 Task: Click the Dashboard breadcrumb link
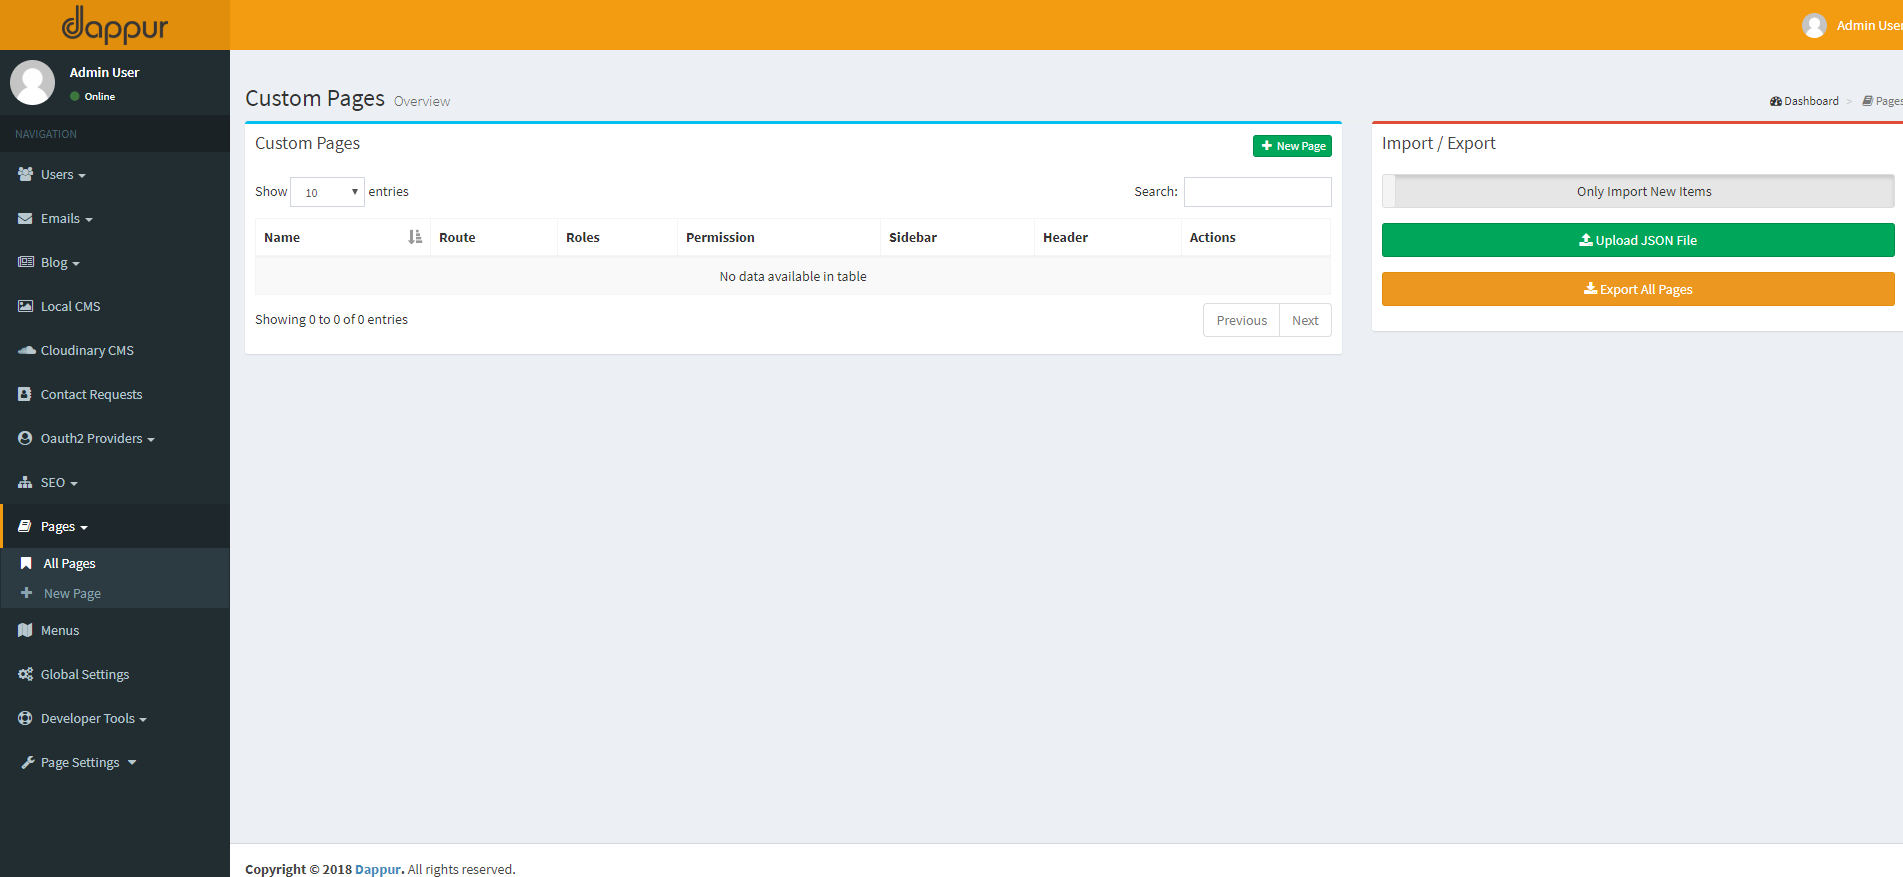click(x=1804, y=101)
